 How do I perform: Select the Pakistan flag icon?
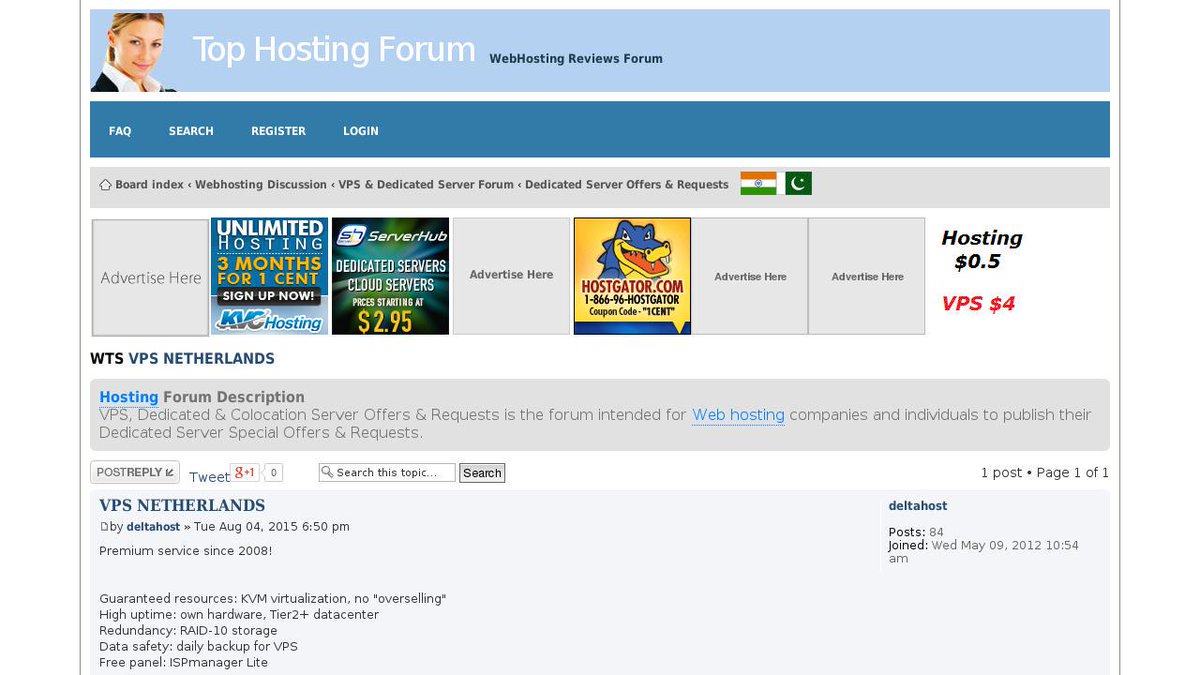796,182
